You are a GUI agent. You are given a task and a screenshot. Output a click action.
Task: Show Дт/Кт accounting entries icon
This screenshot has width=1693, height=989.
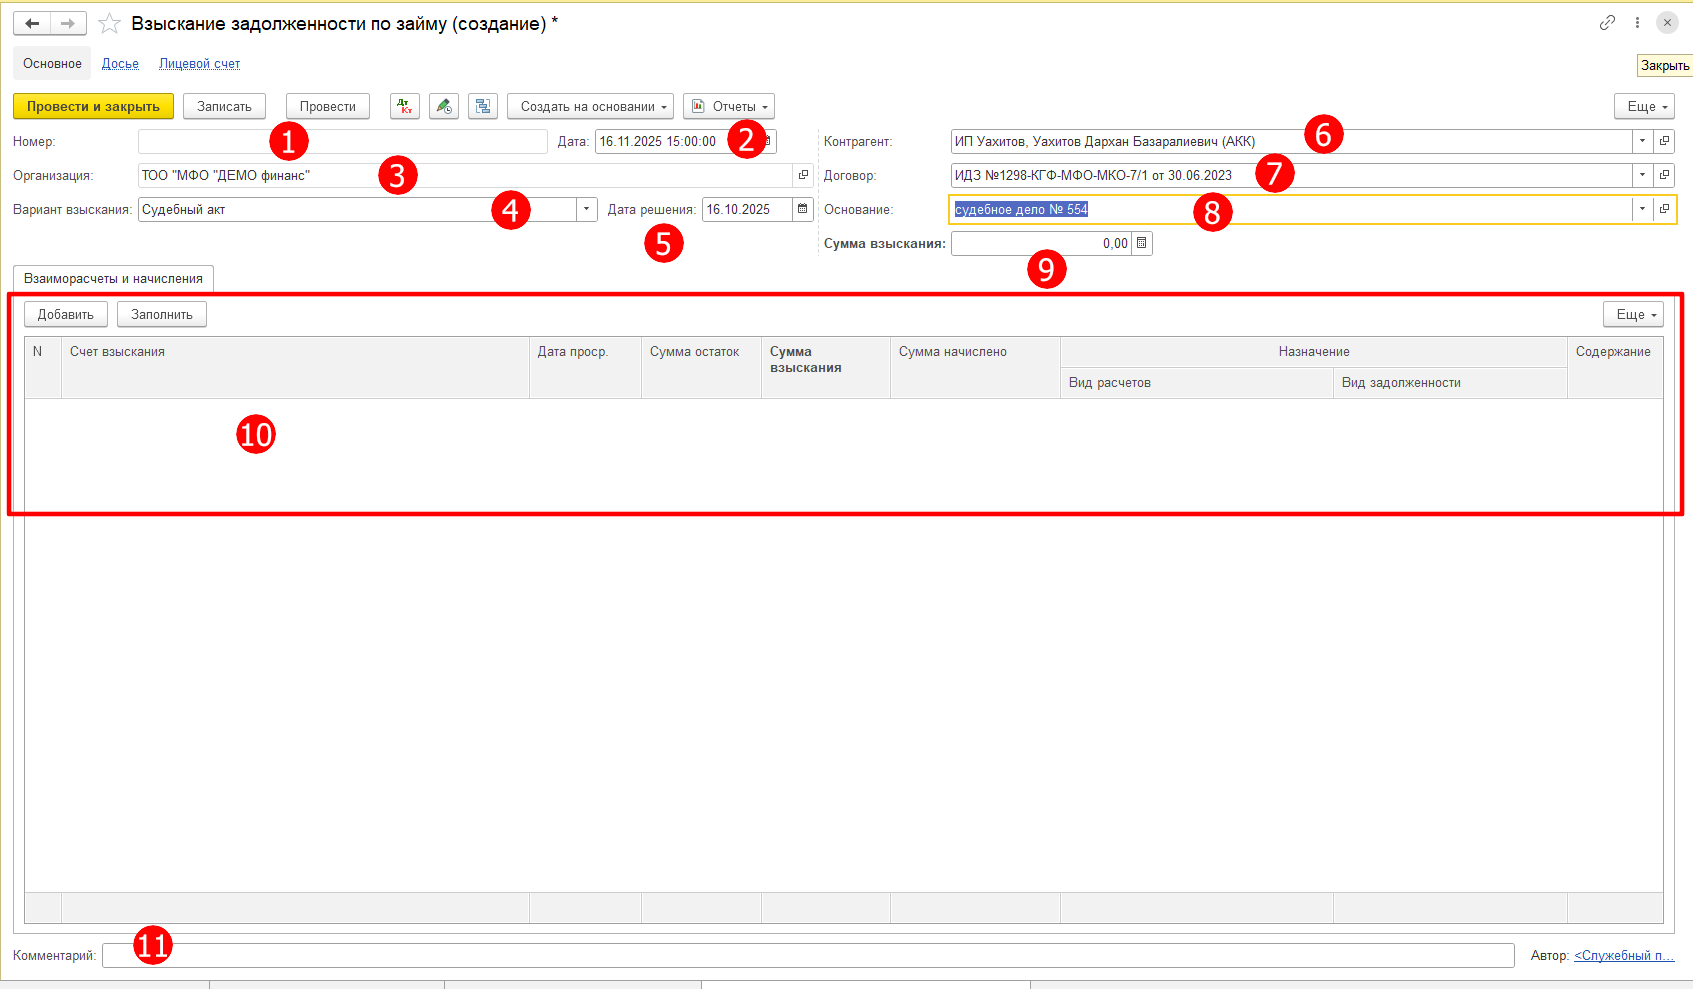tap(405, 106)
